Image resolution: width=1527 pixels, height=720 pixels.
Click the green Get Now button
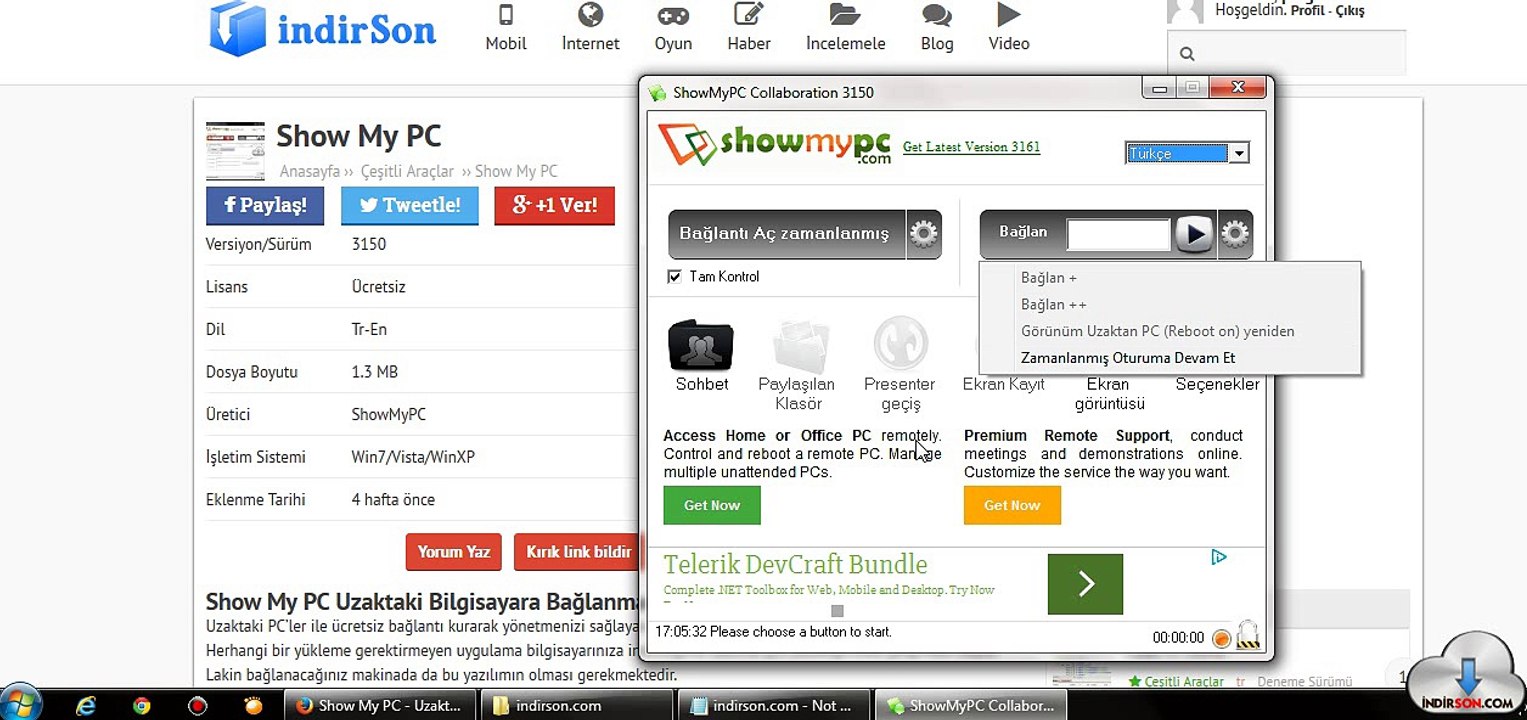712,505
